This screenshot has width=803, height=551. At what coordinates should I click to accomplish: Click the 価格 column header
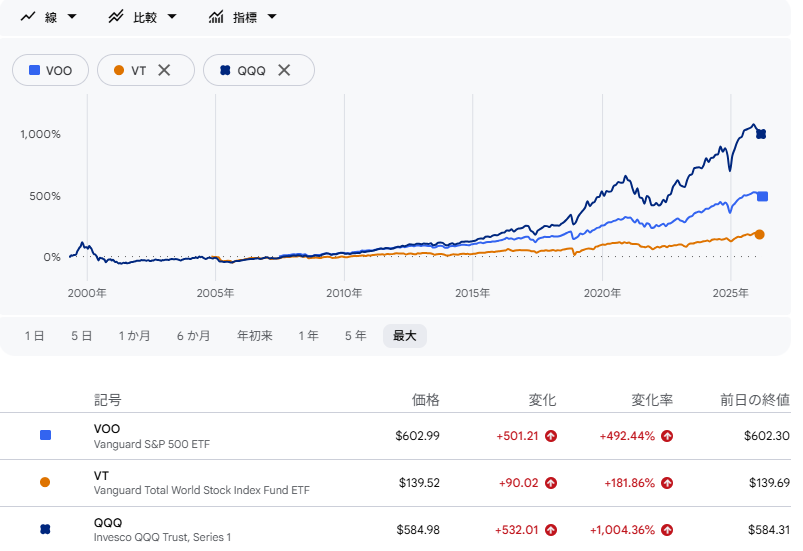[x=426, y=400]
